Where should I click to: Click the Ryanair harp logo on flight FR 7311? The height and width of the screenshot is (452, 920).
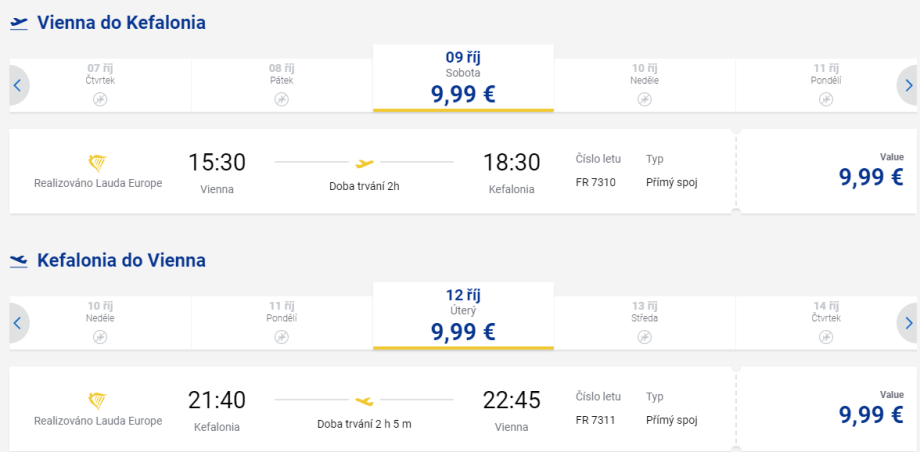(97, 401)
